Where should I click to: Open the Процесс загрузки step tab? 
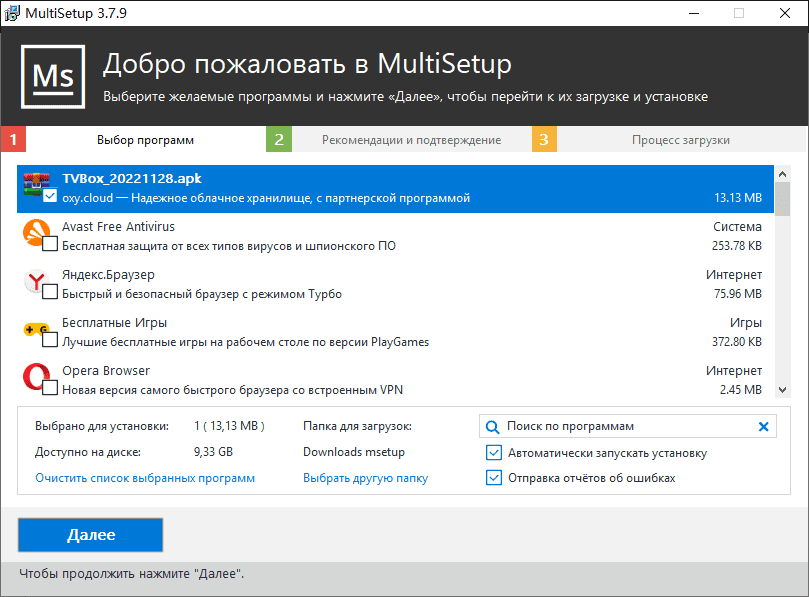(x=680, y=140)
